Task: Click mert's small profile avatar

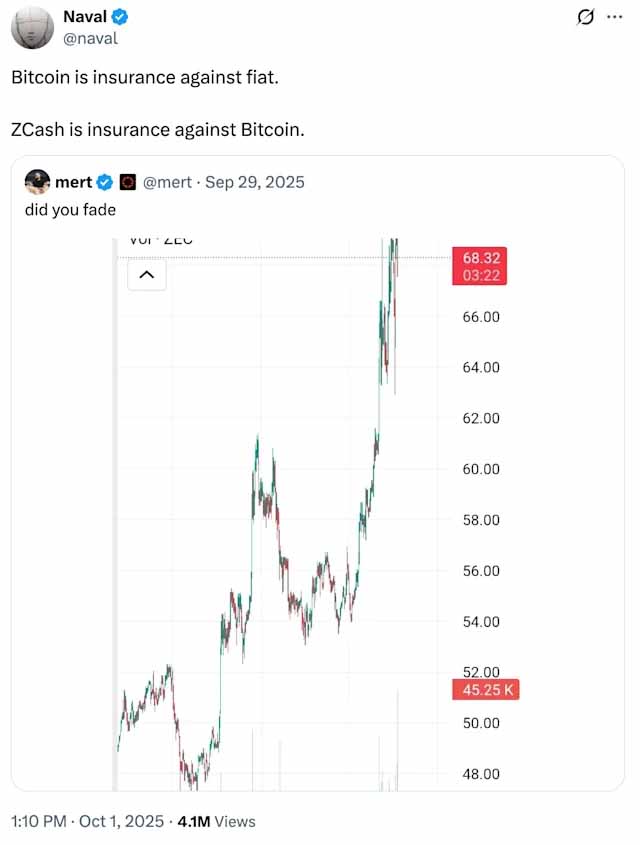Action: (37, 182)
